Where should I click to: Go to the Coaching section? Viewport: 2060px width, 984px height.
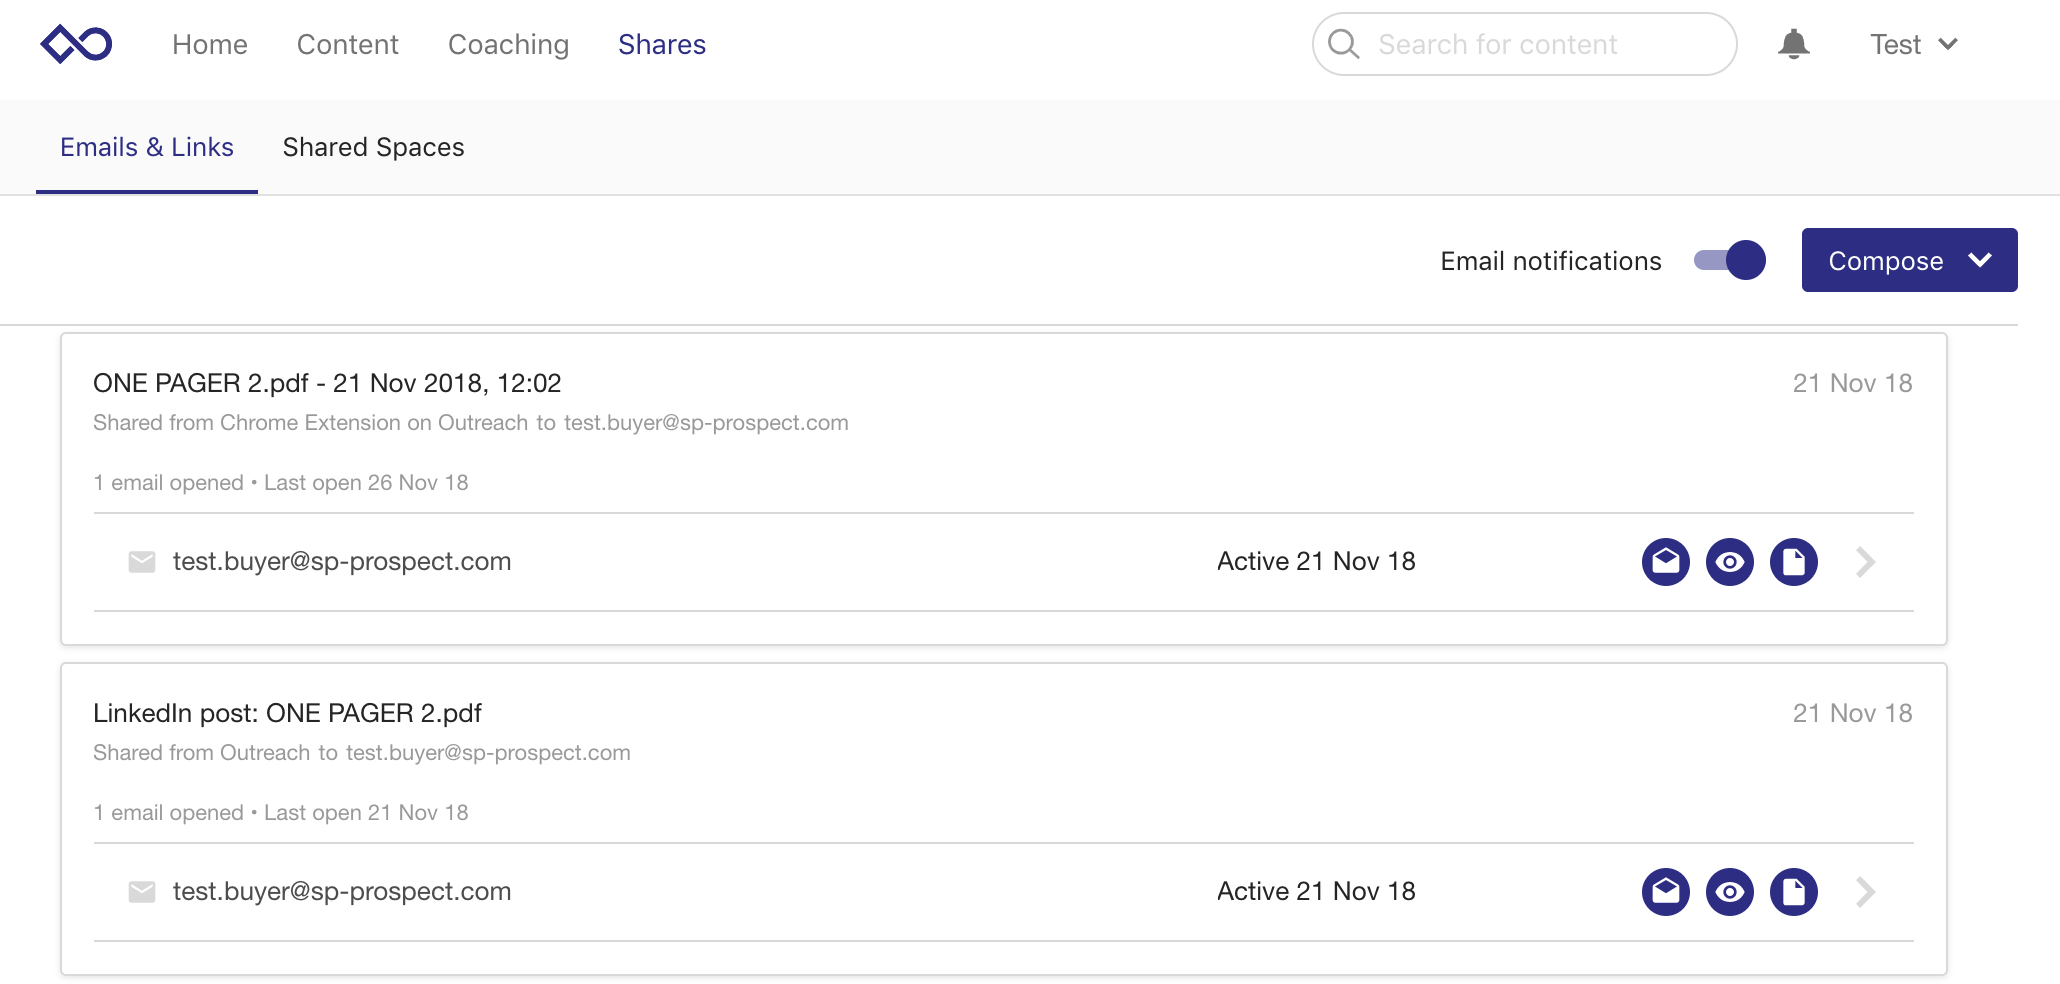pos(508,44)
